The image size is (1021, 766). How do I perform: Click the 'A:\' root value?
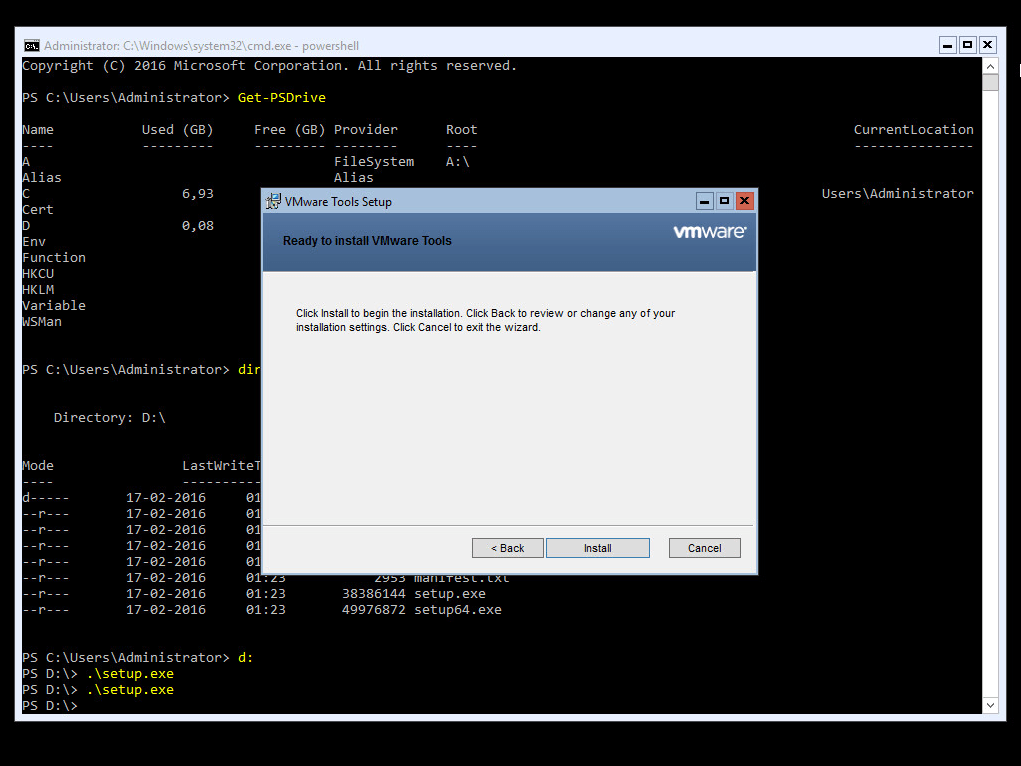tap(458, 162)
